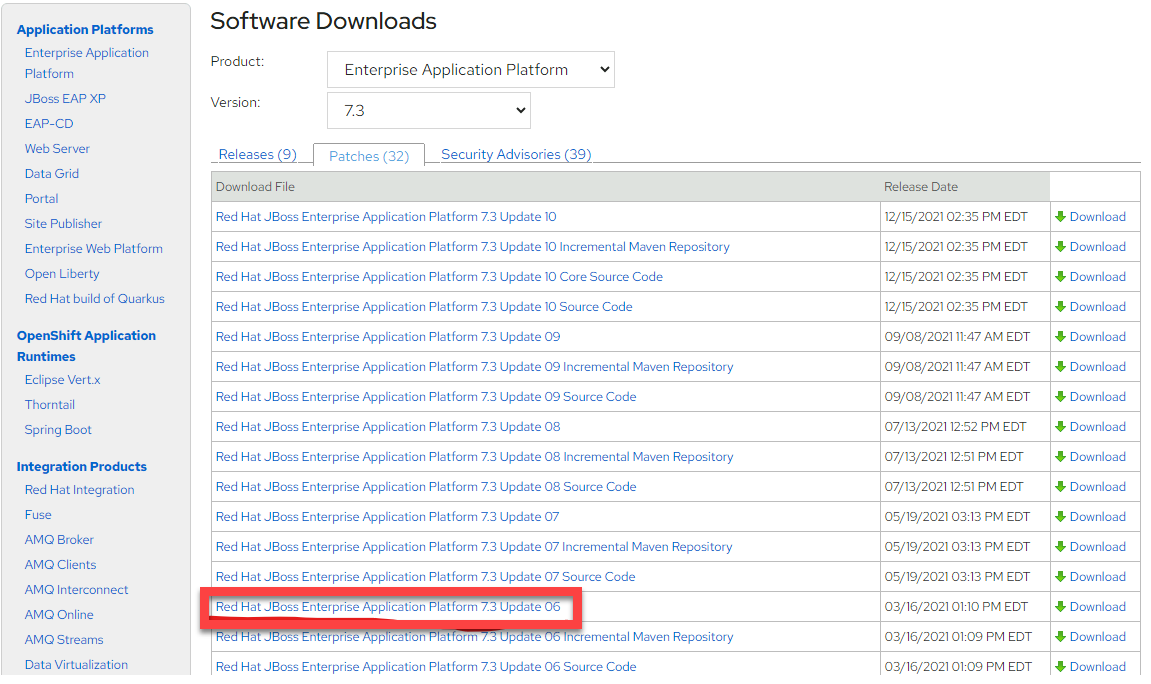
Task: Open Update 08 Source Code file link
Action: (x=426, y=487)
